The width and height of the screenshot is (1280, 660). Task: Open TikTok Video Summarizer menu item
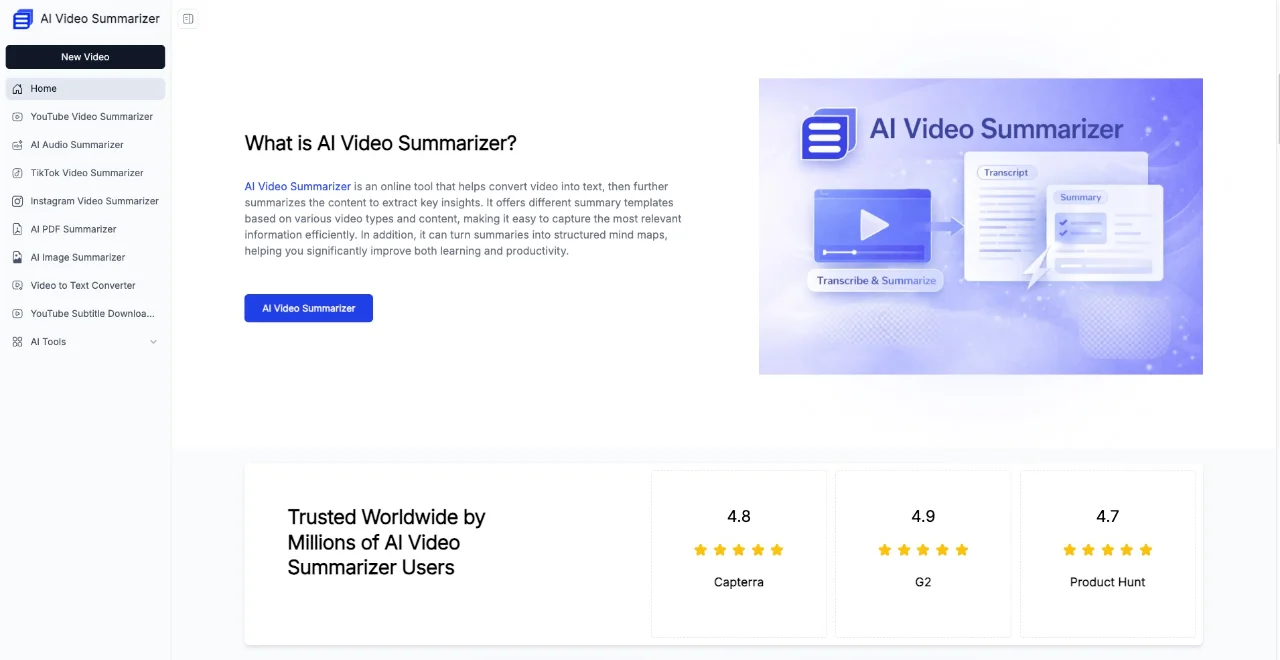(x=85, y=173)
